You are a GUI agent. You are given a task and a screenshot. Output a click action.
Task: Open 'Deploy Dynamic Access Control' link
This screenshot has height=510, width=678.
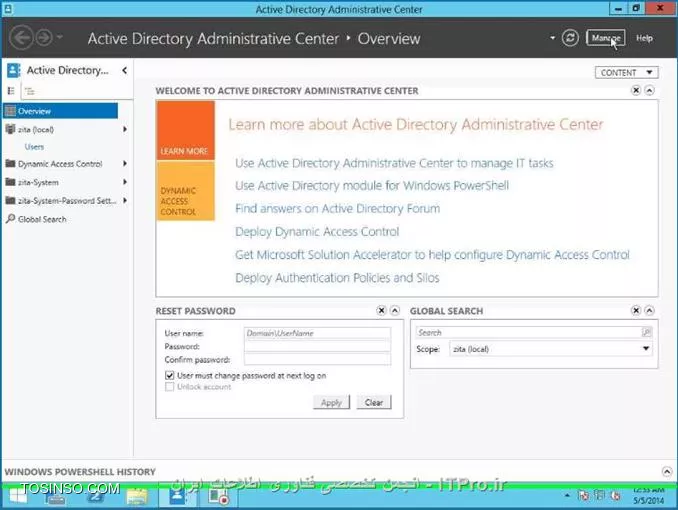(x=317, y=231)
